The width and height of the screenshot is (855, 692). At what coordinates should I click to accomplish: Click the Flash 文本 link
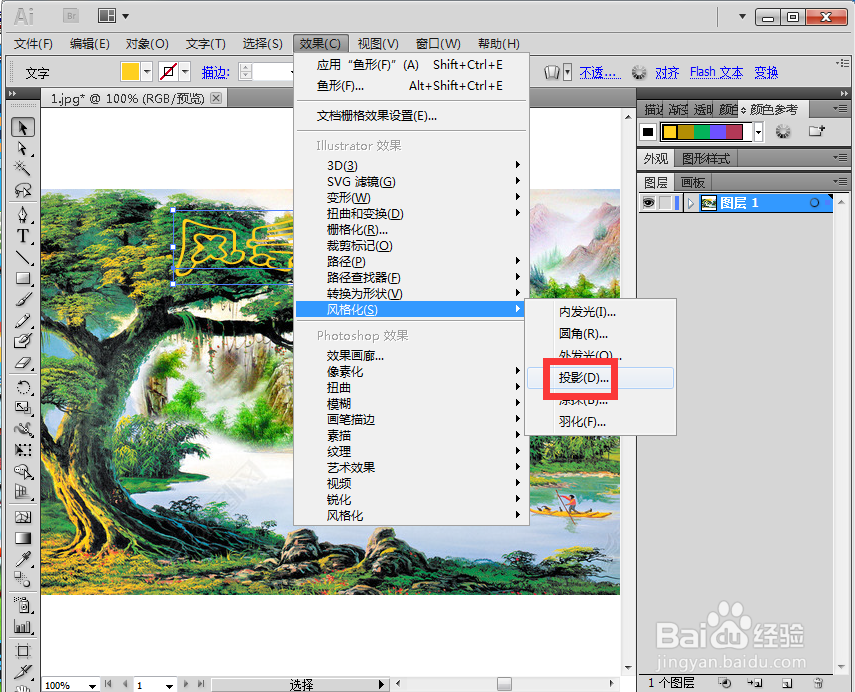(x=716, y=72)
